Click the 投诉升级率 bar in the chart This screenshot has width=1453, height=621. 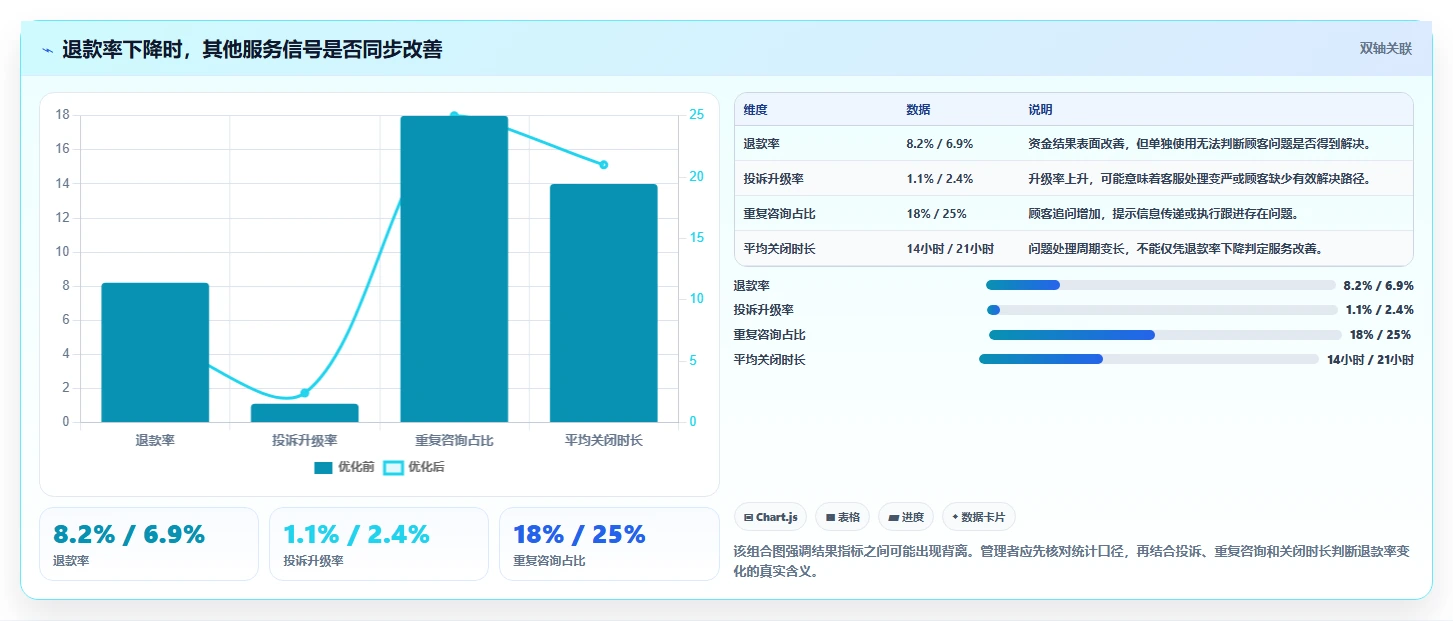click(x=304, y=413)
